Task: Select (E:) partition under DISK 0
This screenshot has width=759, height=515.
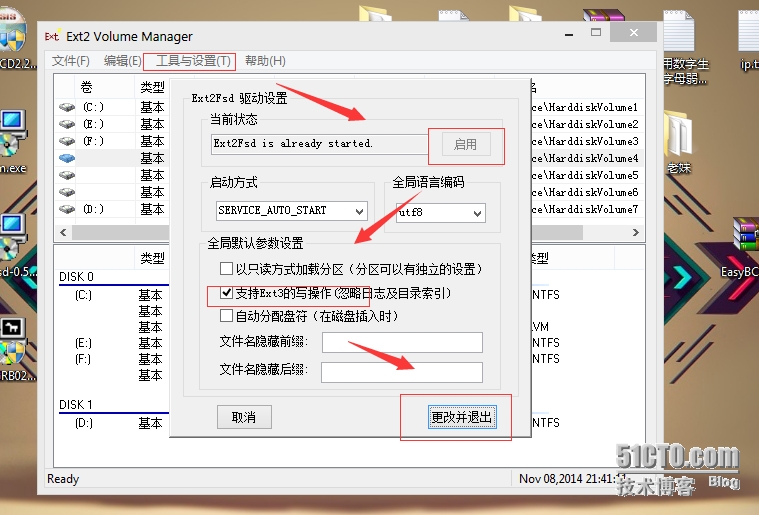Action: point(83,343)
